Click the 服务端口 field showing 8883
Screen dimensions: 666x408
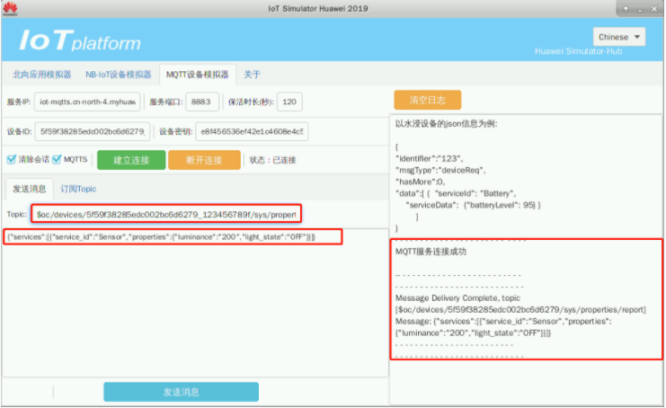click(202, 102)
